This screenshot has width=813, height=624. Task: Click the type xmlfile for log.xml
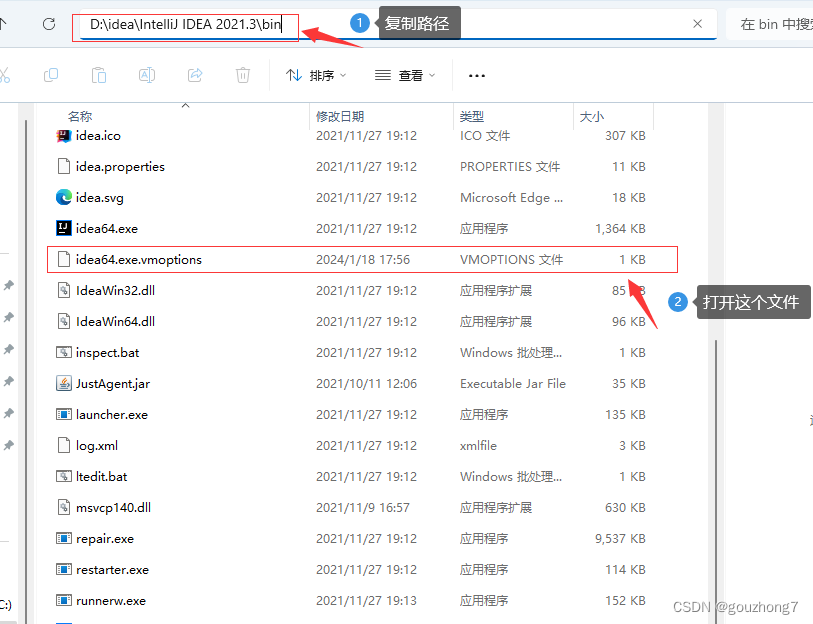pyautogui.click(x=478, y=446)
